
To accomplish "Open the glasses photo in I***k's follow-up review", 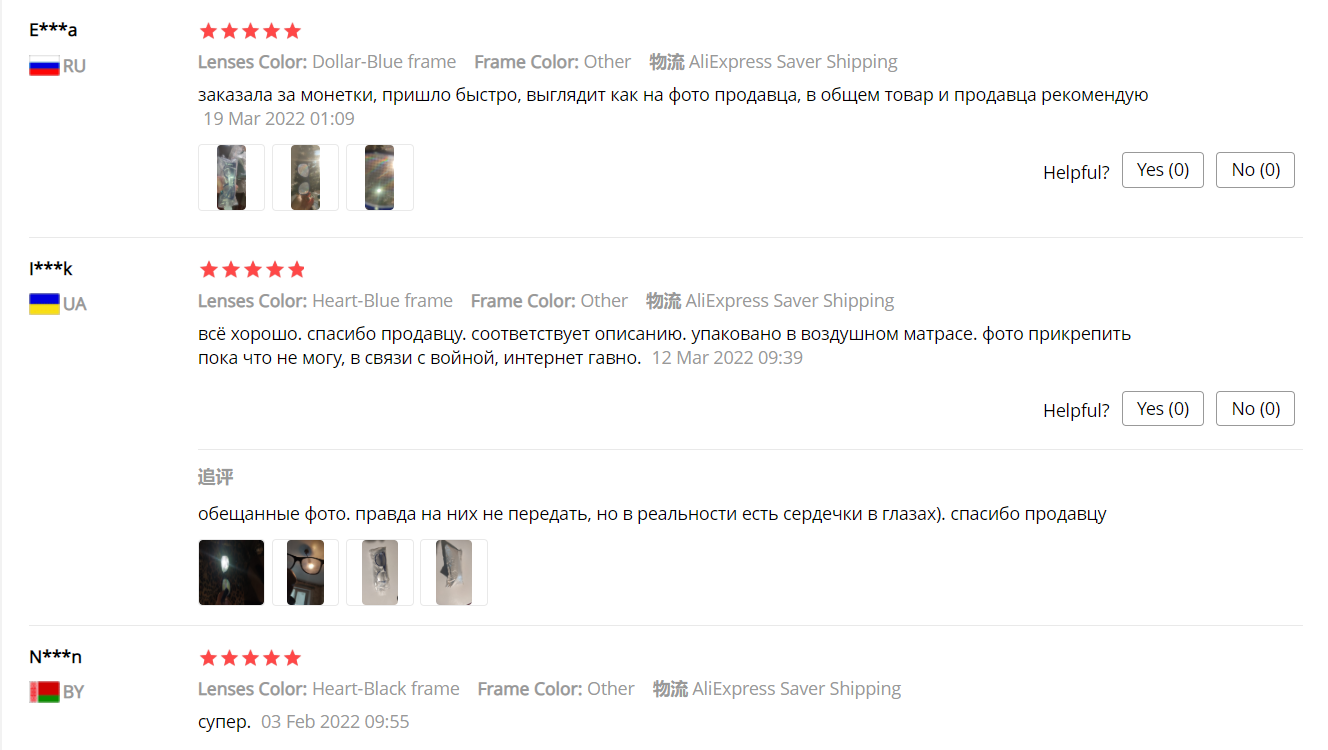I will click(305, 572).
